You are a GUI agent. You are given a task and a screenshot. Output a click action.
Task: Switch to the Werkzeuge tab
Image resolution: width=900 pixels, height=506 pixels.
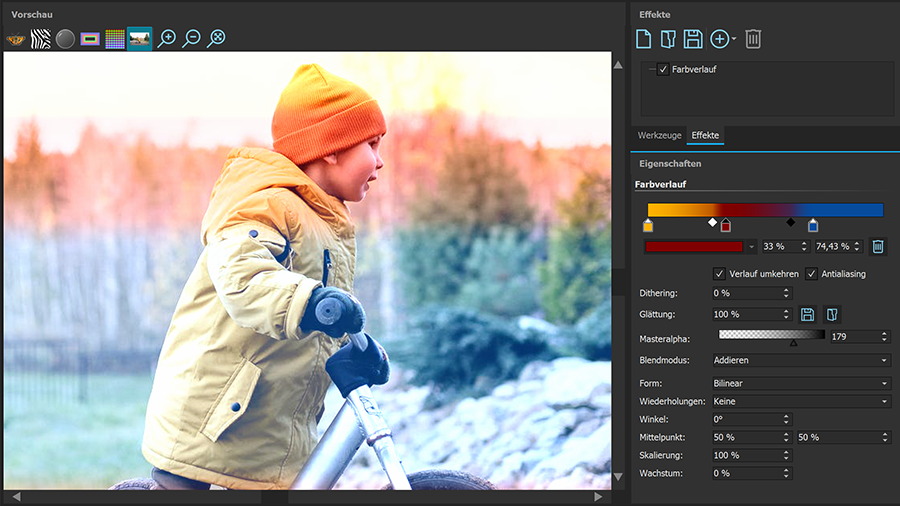click(659, 135)
